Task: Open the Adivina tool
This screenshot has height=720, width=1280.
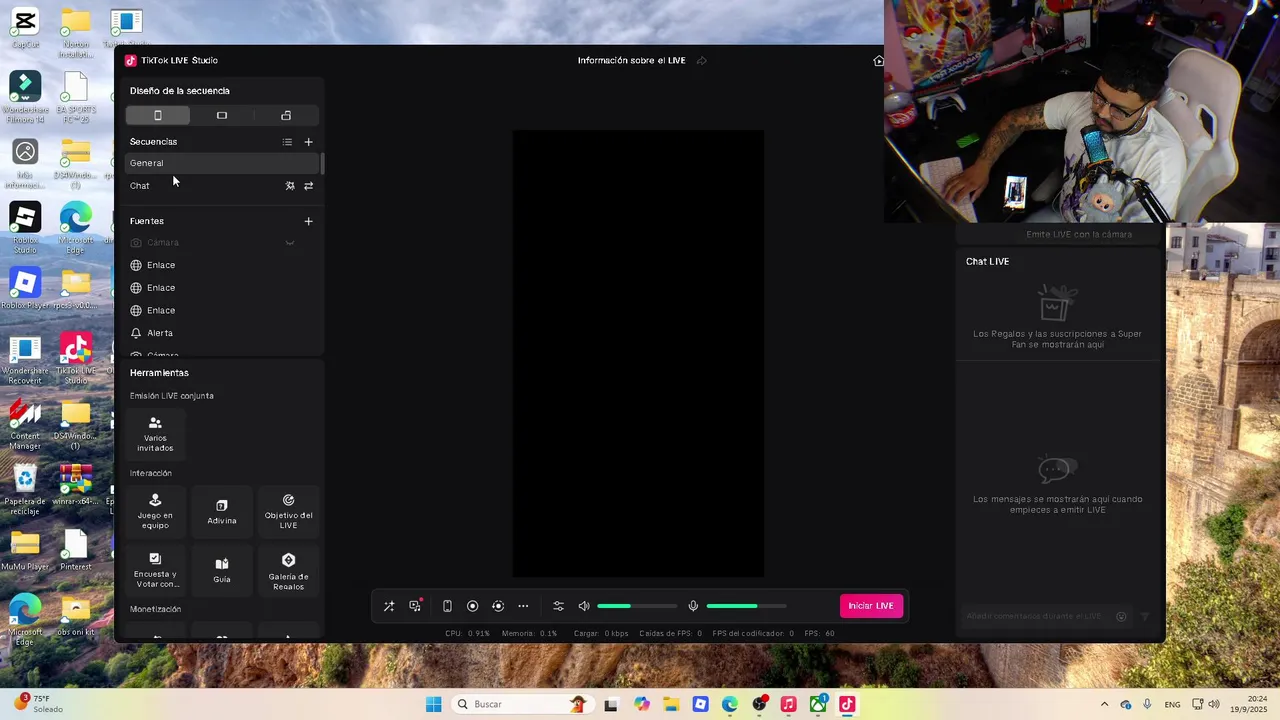Action: [x=222, y=511]
